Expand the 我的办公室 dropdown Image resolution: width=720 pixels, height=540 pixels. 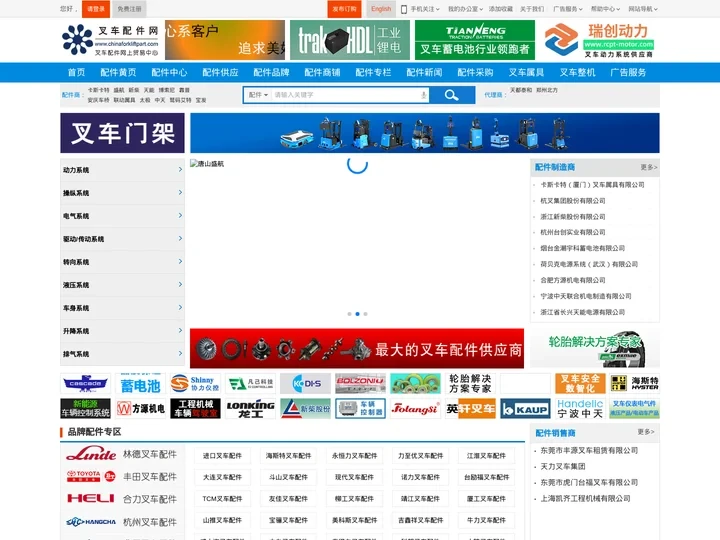[x=465, y=9]
